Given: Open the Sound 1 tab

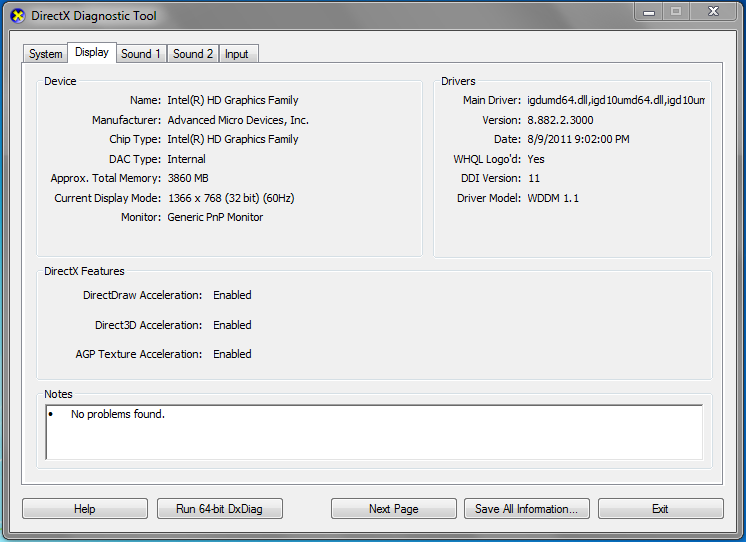Looking at the screenshot, I should click(x=141, y=54).
